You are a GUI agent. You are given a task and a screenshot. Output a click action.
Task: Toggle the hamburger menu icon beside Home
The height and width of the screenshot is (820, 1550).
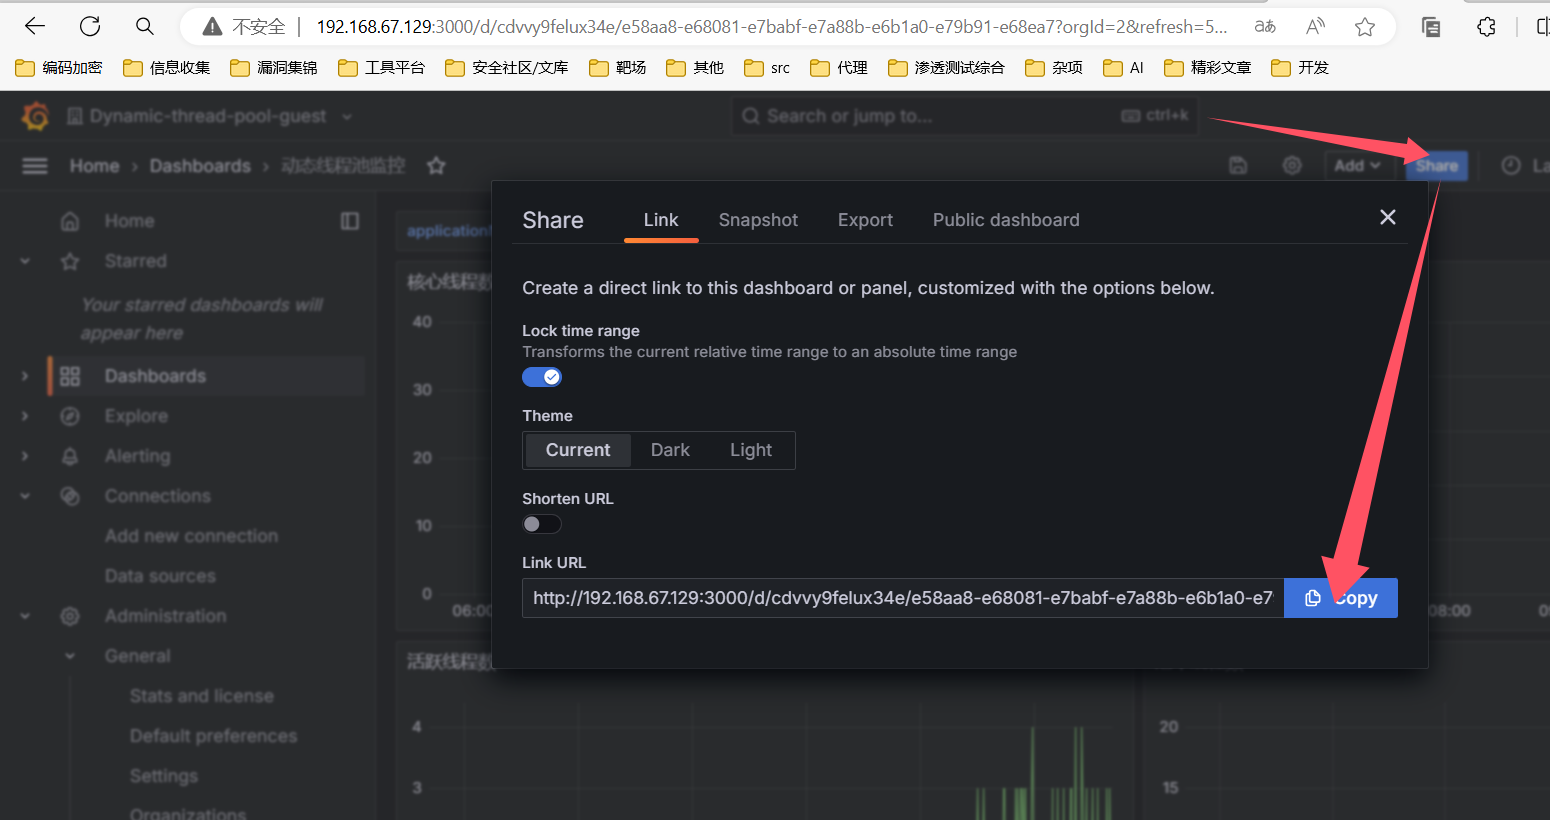point(35,166)
